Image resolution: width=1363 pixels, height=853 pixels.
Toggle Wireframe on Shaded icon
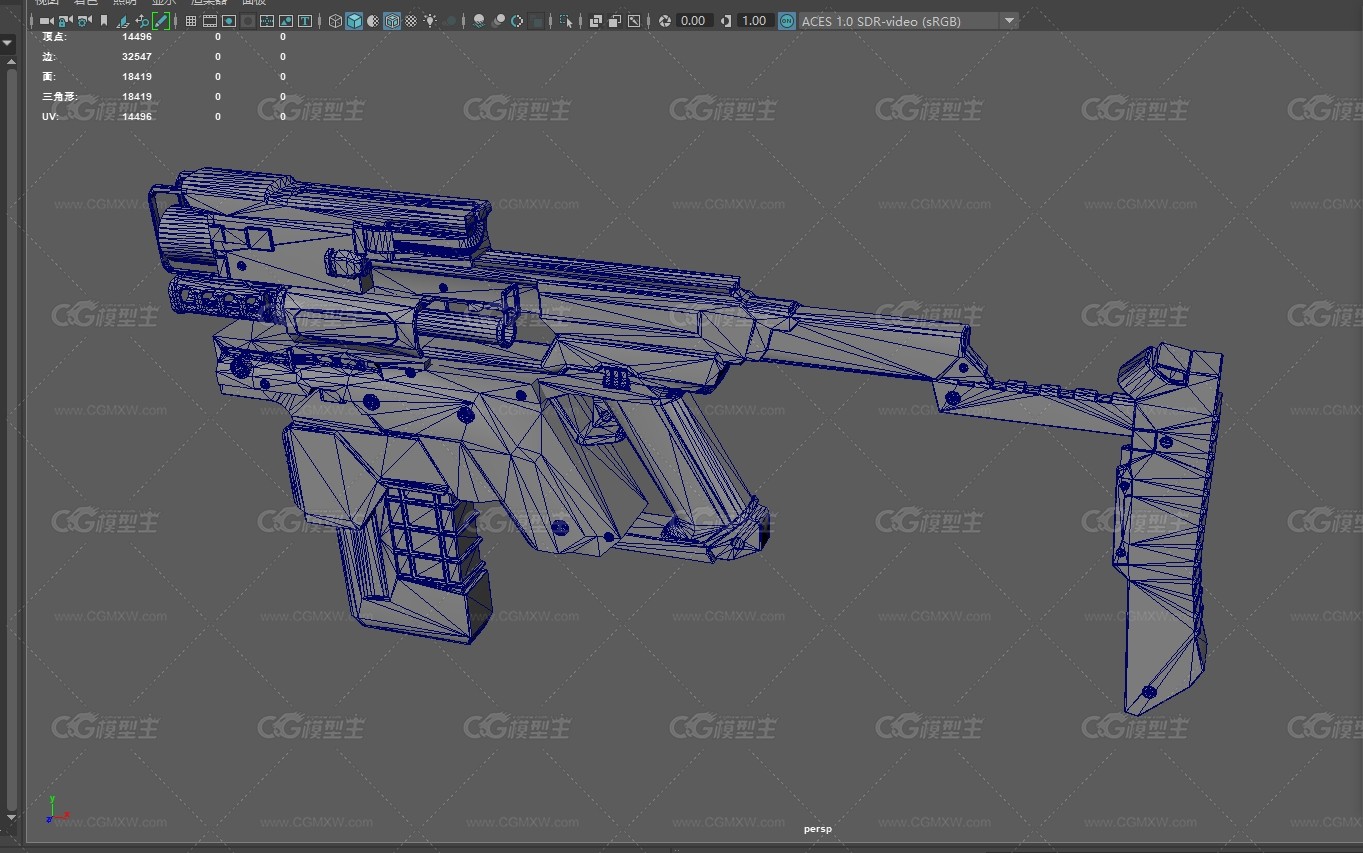click(x=392, y=21)
